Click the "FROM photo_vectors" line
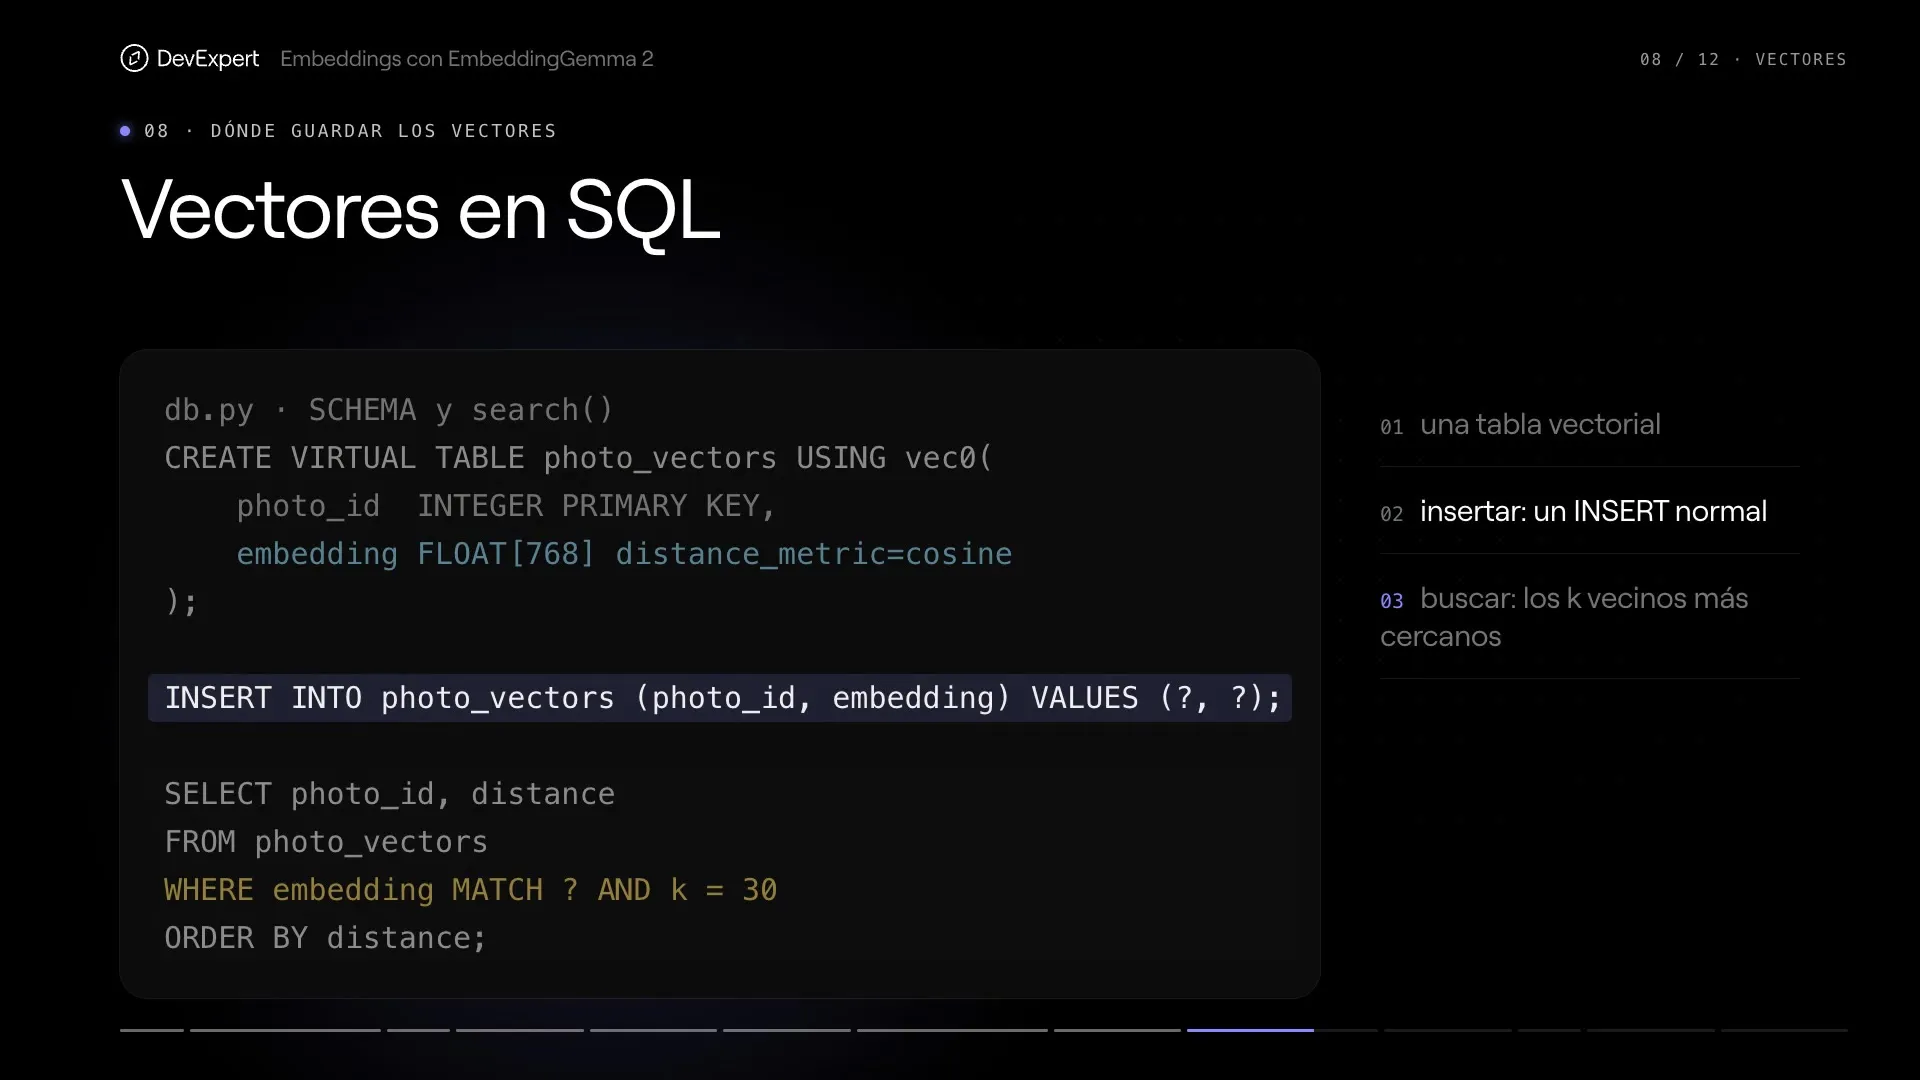 pos(326,842)
